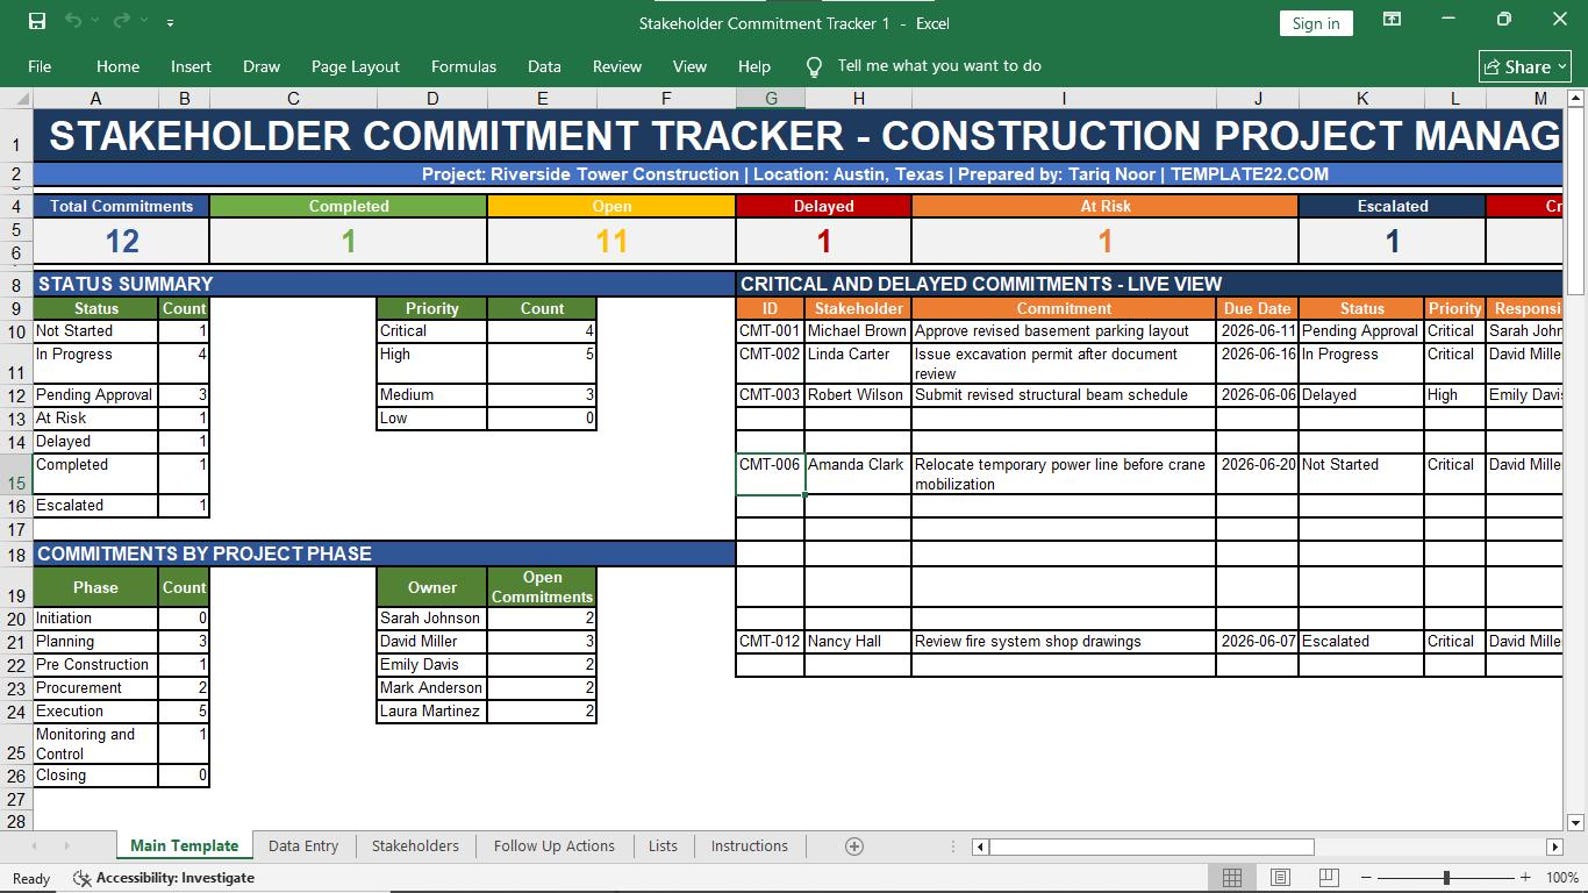This screenshot has height=893, width=1588.
Task: Open the Help ribbon tab
Action: pyautogui.click(x=754, y=66)
